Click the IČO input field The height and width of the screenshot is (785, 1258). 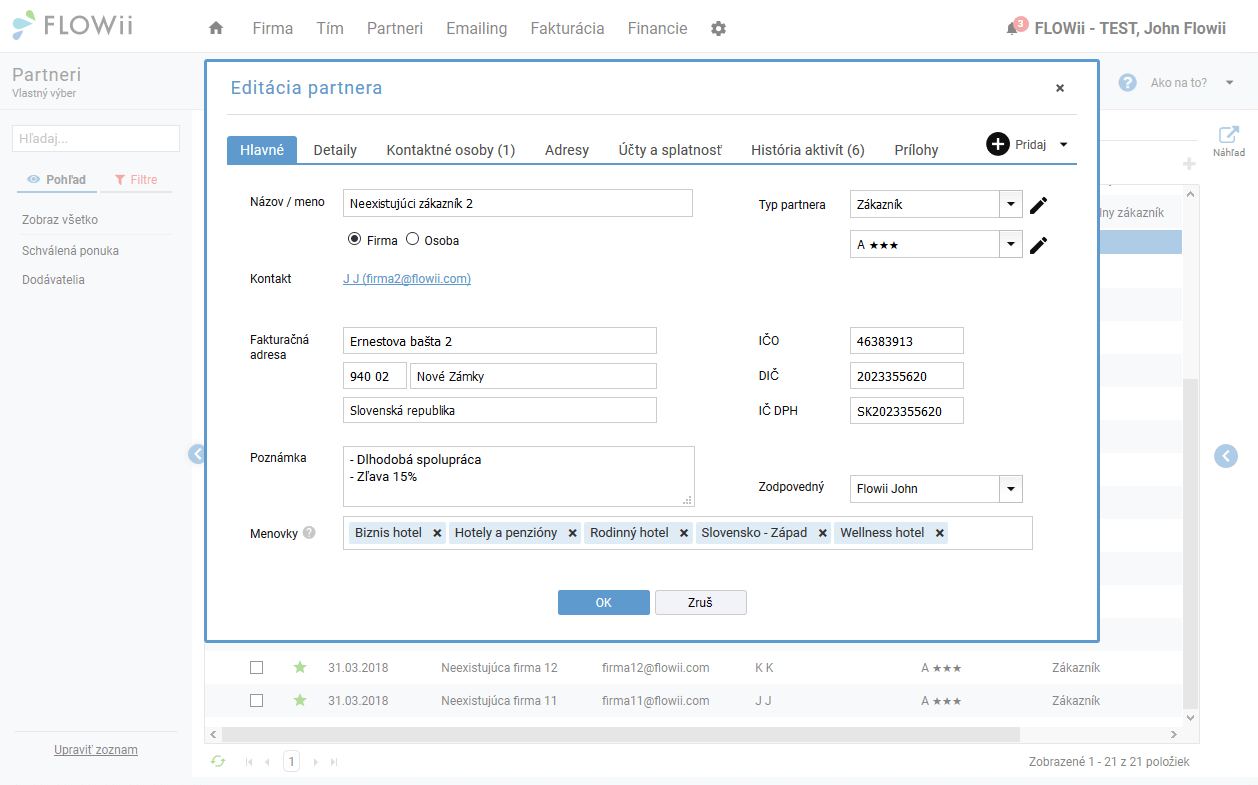[907, 341]
